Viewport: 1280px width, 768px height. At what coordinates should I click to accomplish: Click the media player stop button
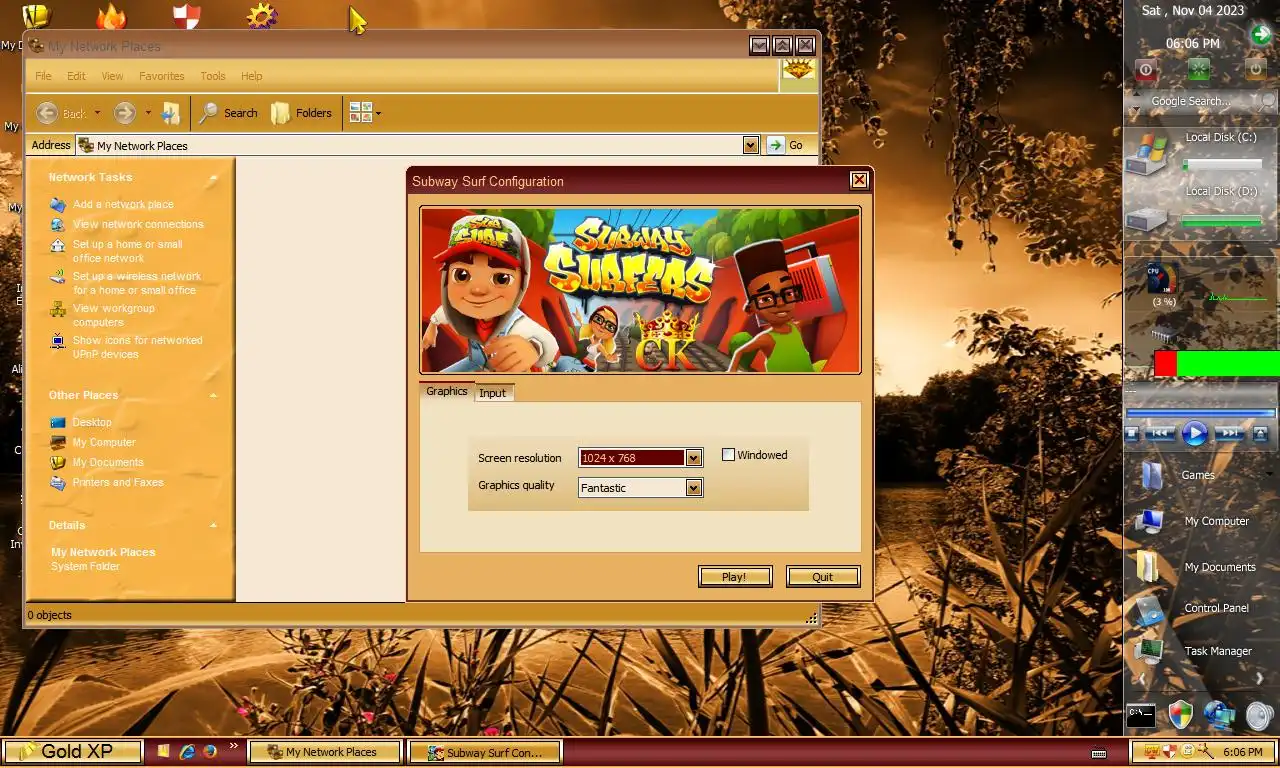pos(1133,434)
